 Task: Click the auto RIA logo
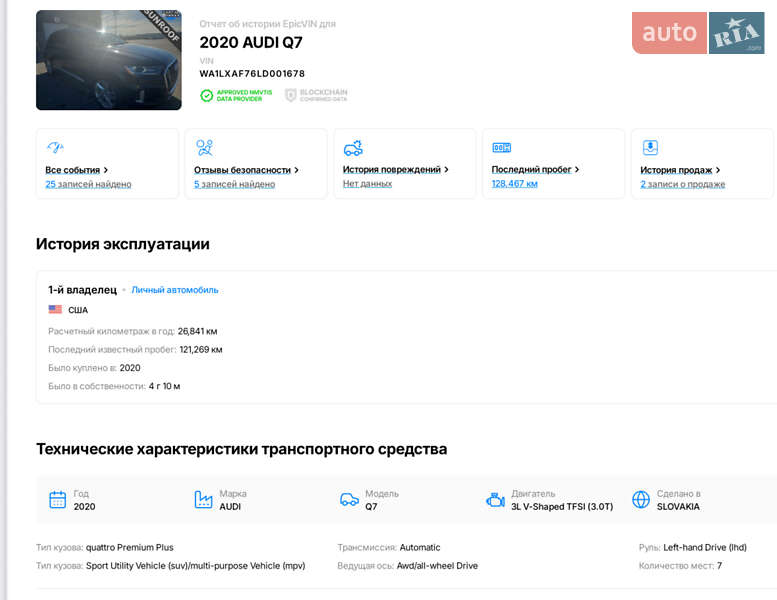[x=698, y=33]
